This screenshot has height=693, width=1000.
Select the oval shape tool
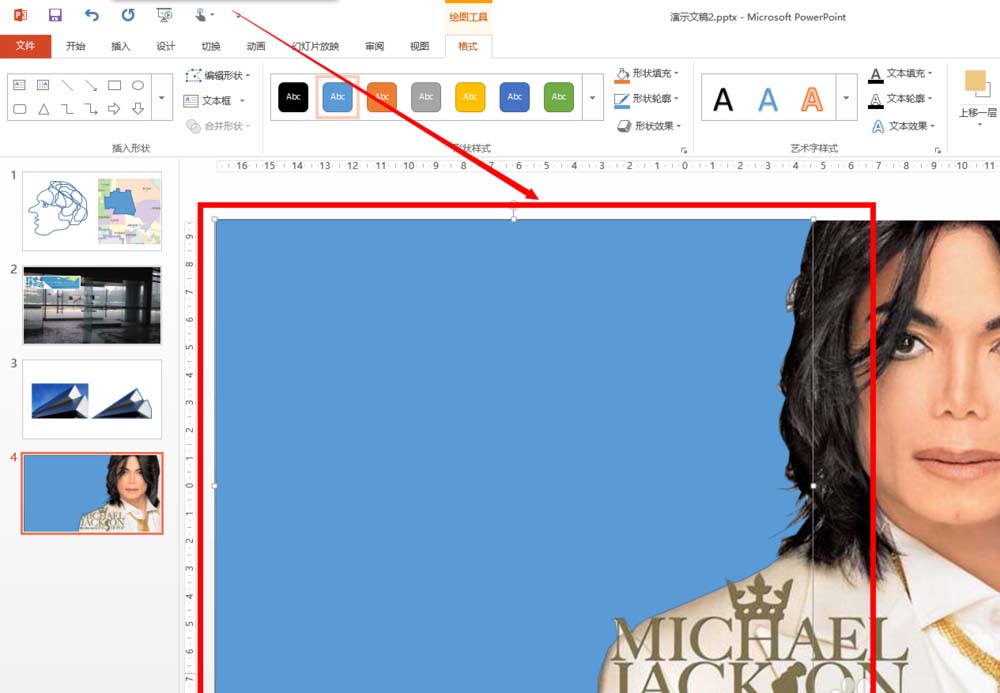coord(138,85)
